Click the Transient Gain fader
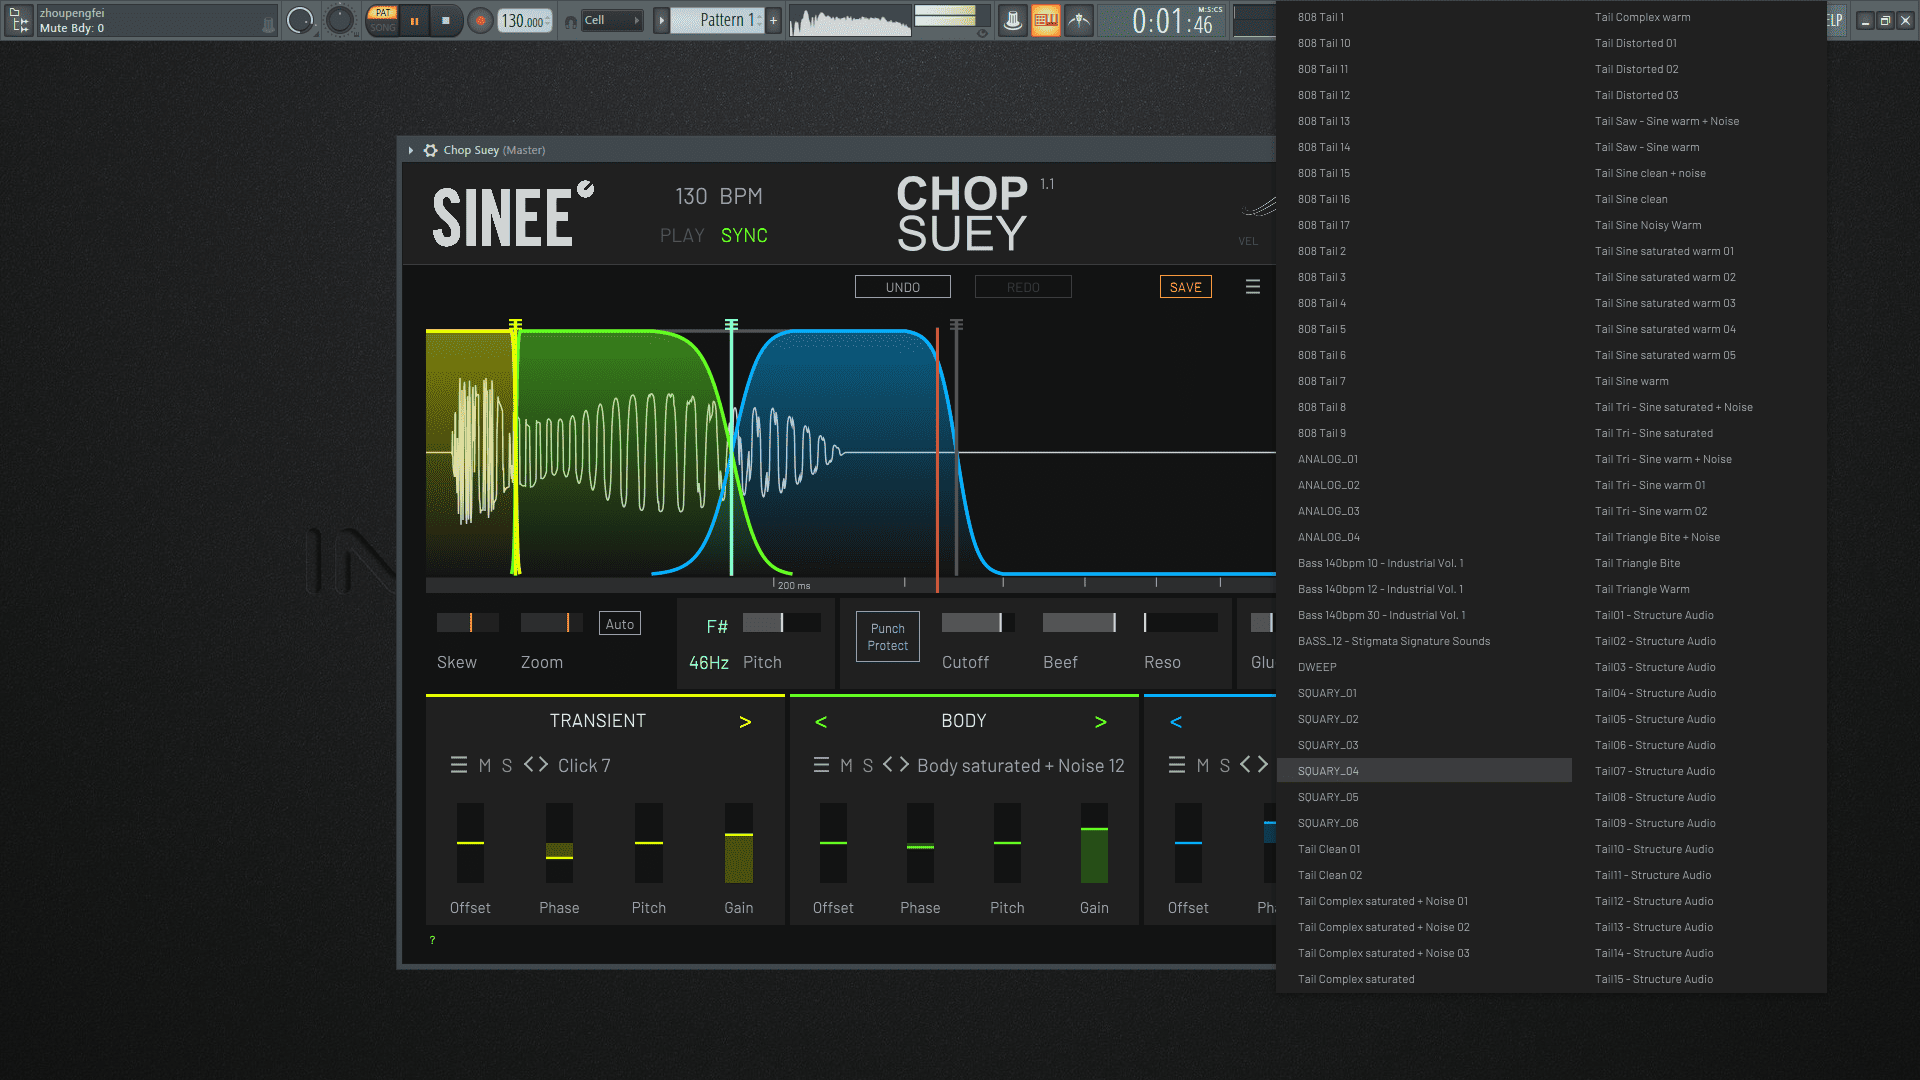The width and height of the screenshot is (1920, 1080). click(738, 843)
